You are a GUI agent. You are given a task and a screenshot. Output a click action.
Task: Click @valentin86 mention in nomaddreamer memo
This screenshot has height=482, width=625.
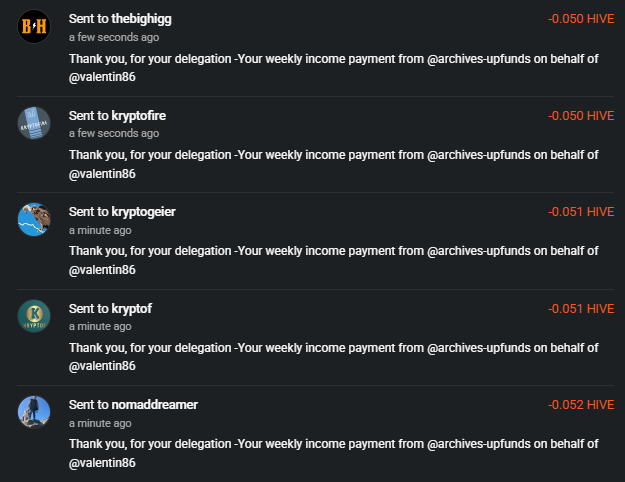point(102,463)
